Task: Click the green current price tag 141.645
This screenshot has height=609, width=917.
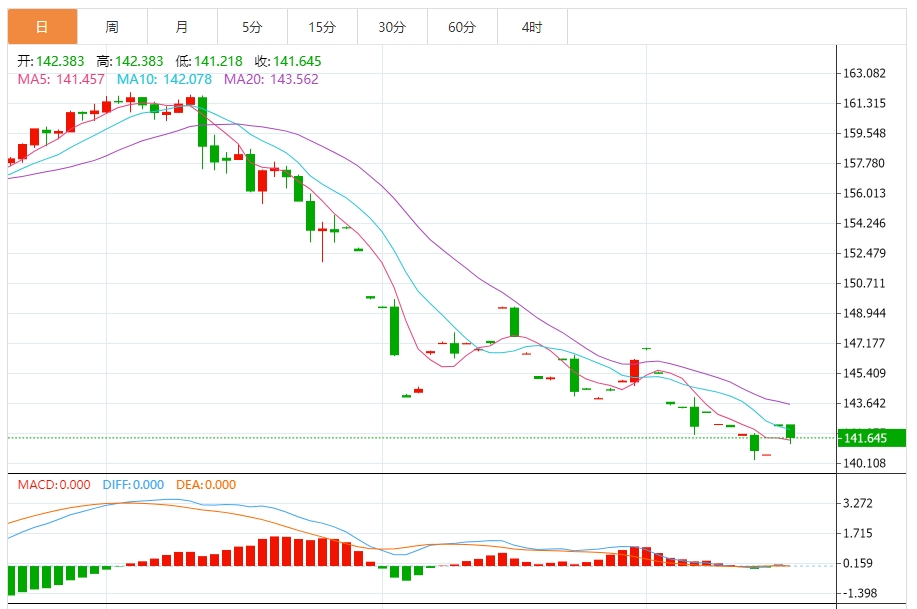Action: click(x=872, y=438)
